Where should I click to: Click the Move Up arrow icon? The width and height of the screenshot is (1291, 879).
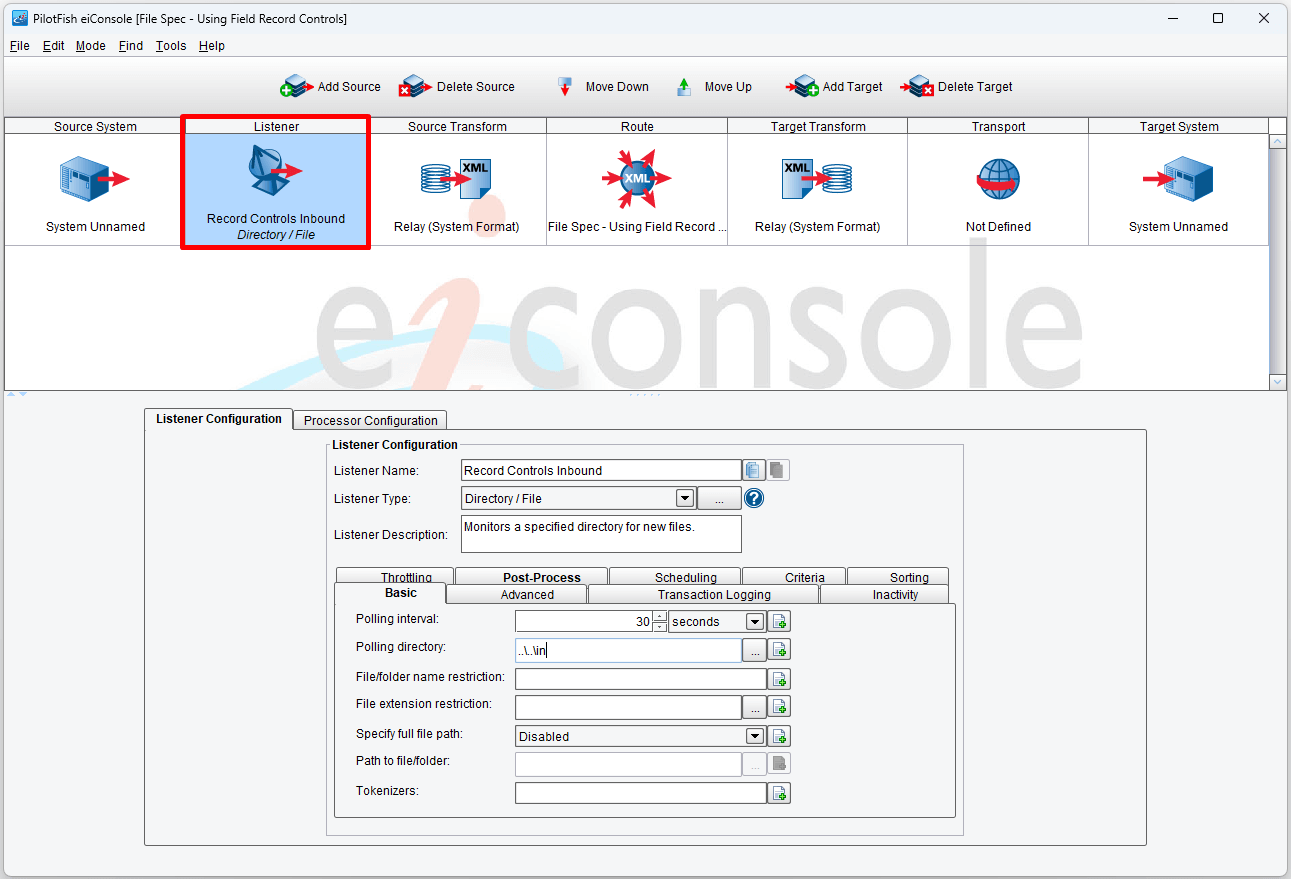(x=684, y=87)
